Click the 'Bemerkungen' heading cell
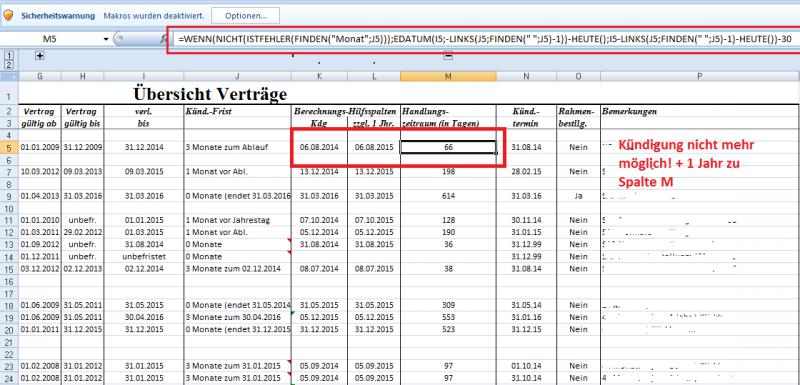The width and height of the screenshot is (800, 385). (x=700, y=111)
